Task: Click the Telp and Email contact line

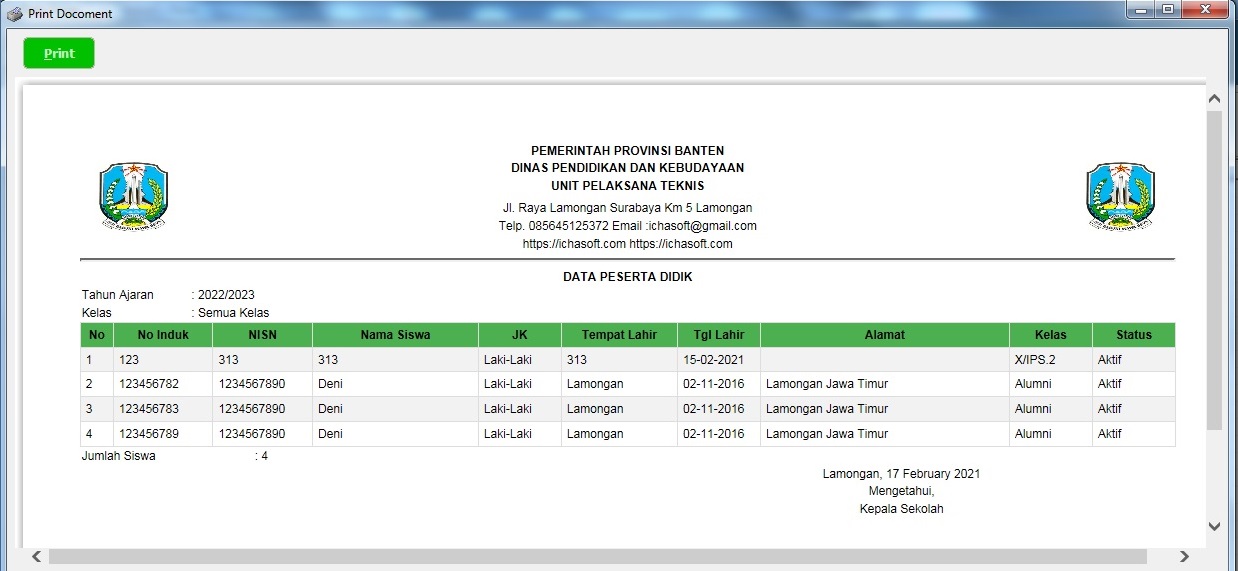Action: click(628, 226)
